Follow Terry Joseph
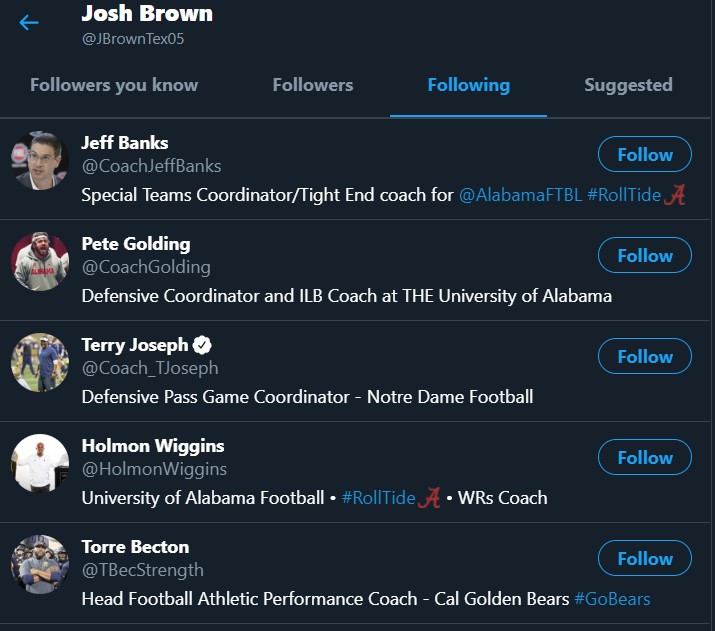The width and height of the screenshot is (715, 631). [645, 357]
